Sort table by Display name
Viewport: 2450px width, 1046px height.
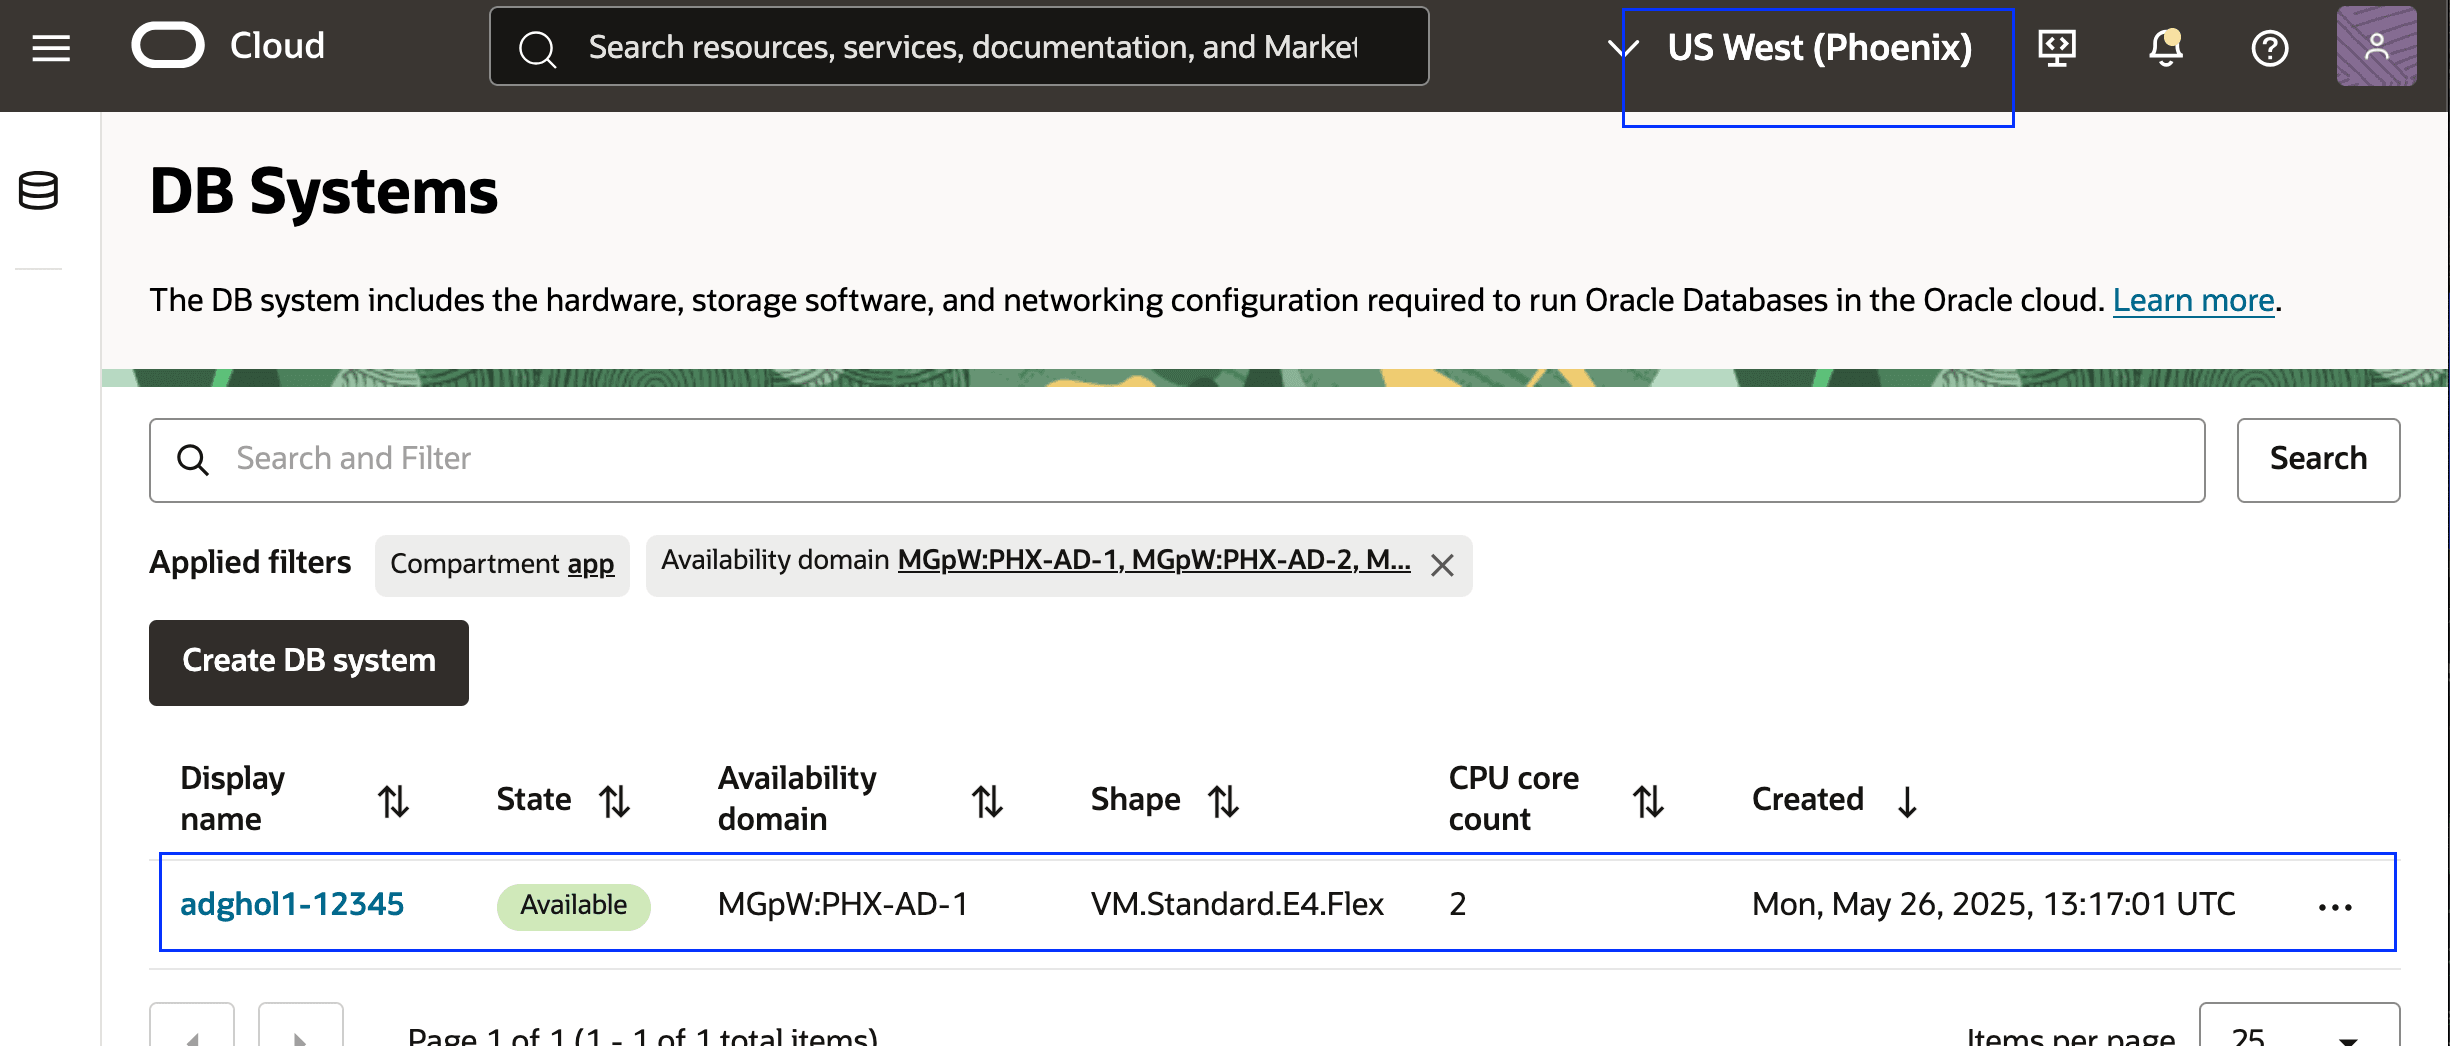[393, 800]
